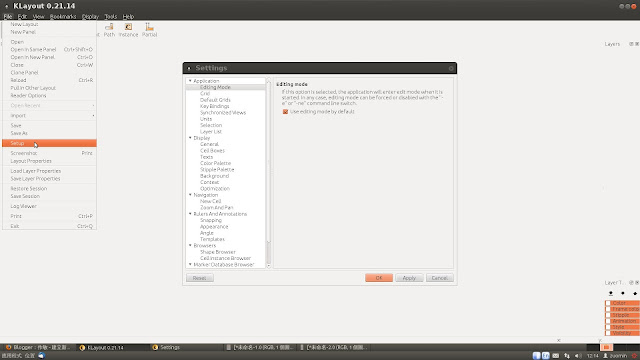Collapse the Marker Database Browser node

point(190,264)
